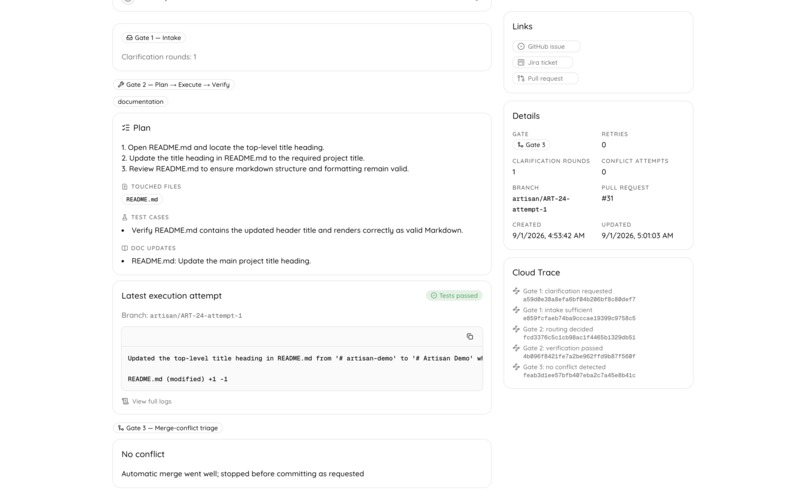Click the GitHub issue circle icon
This screenshot has width=806, height=504.
pyautogui.click(x=521, y=46)
